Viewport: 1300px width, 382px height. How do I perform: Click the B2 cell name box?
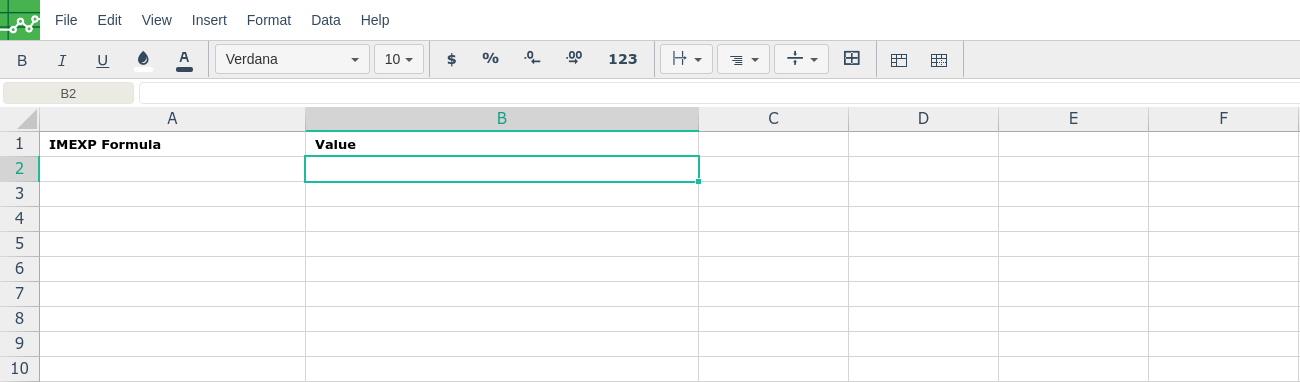(68, 93)
